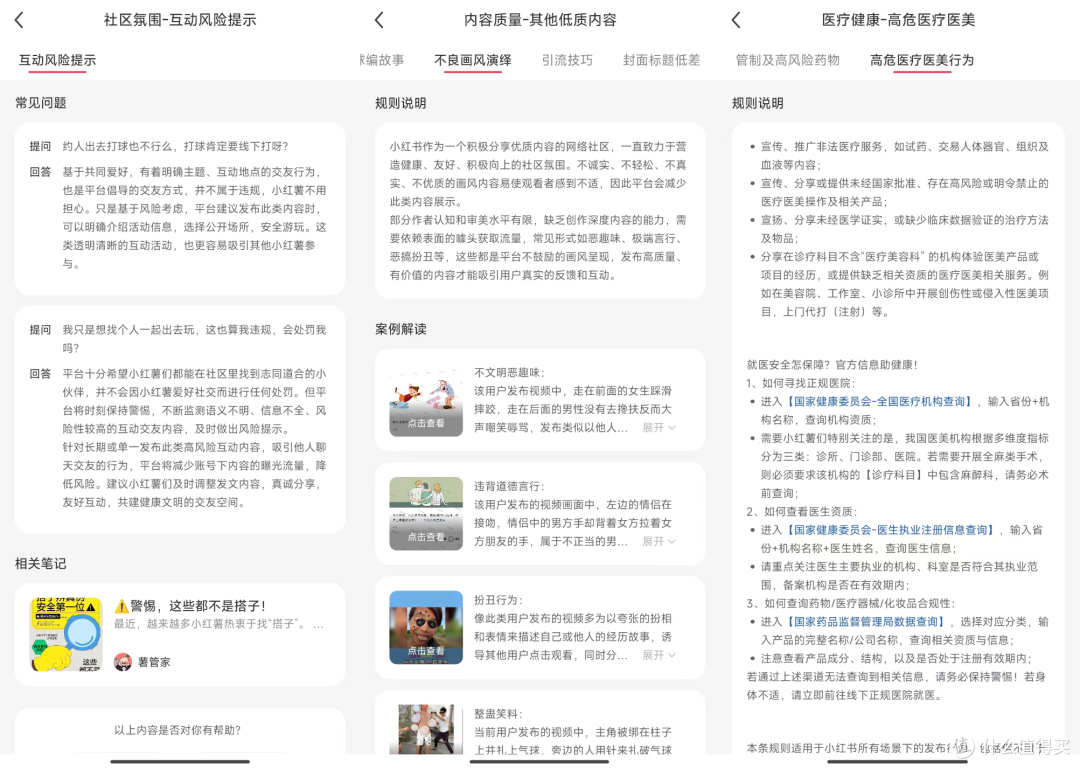Viewport: 1080px width, 769px height.
Task: Open the 国家药品监督管理局数据查询 link
Action: pyautogui.click(x=866, y=622)
